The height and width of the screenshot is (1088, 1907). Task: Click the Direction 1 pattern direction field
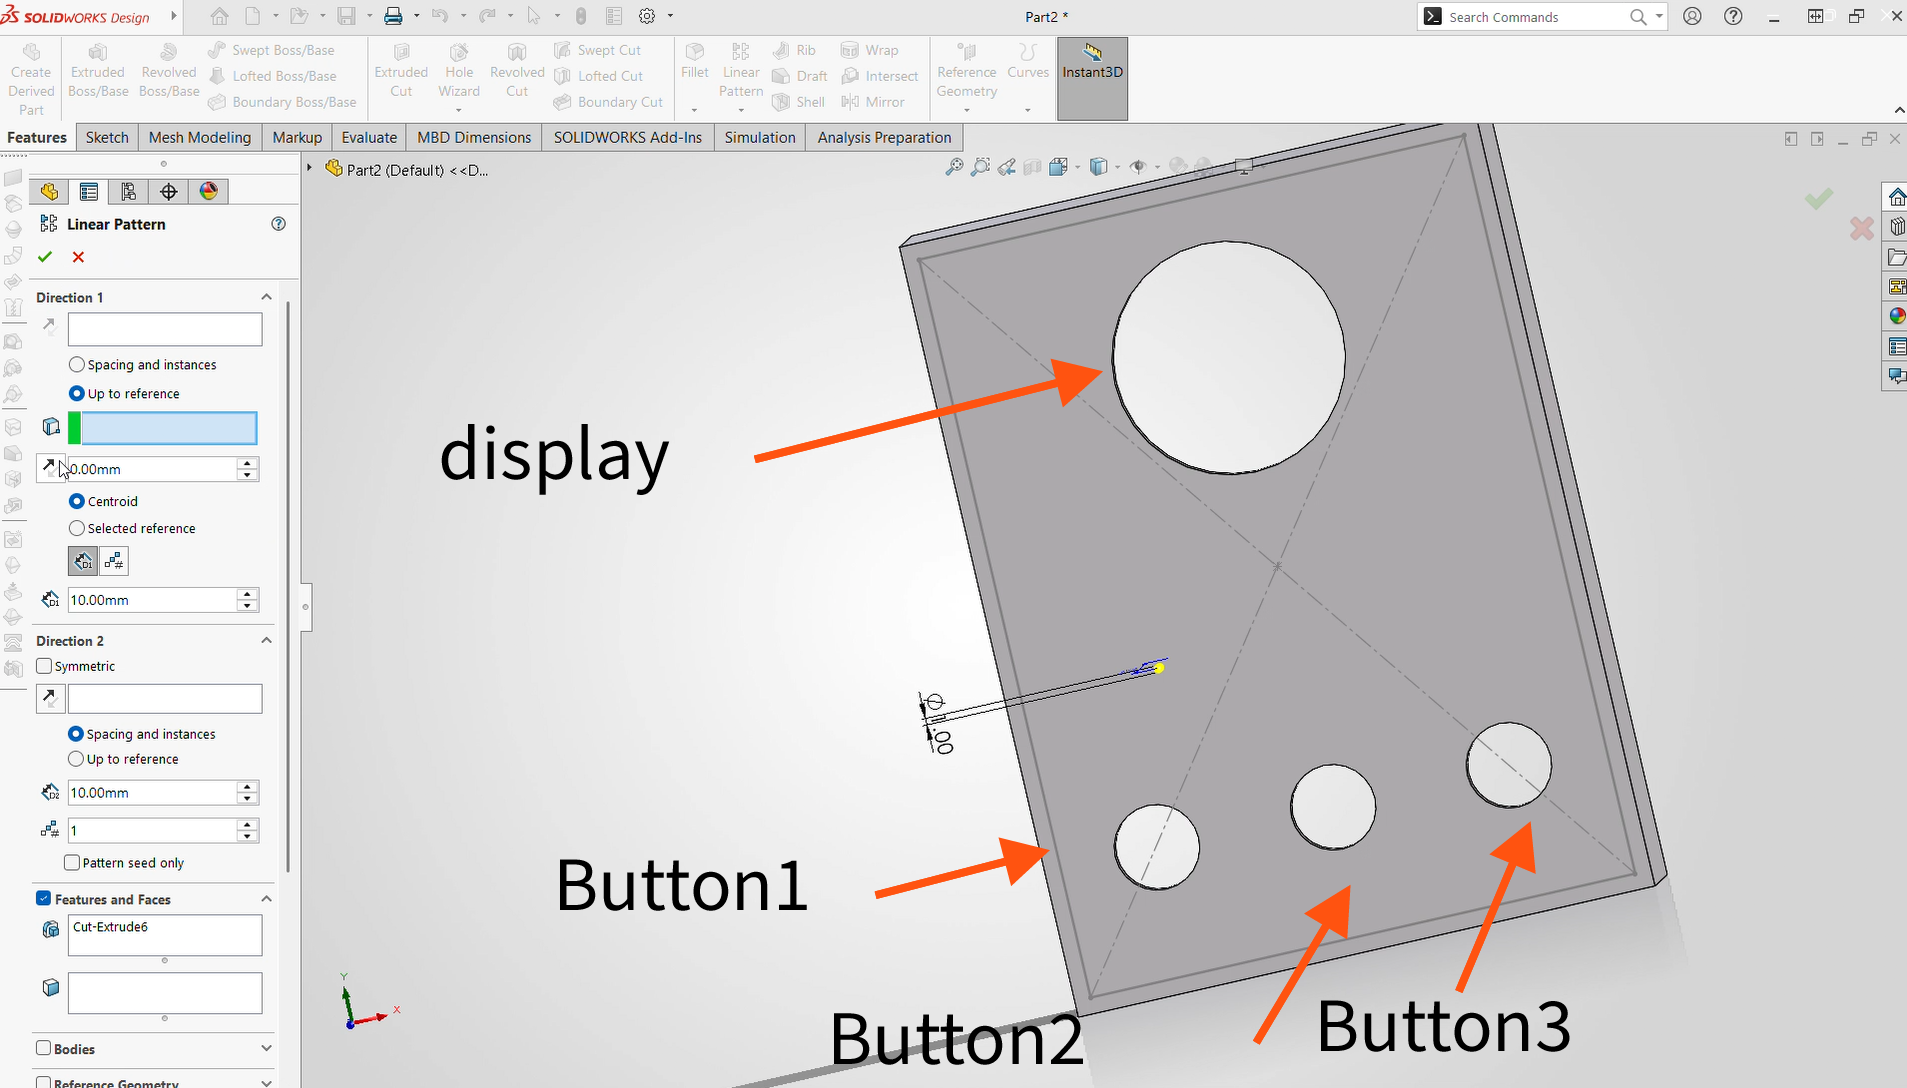(x=165, y=329)
